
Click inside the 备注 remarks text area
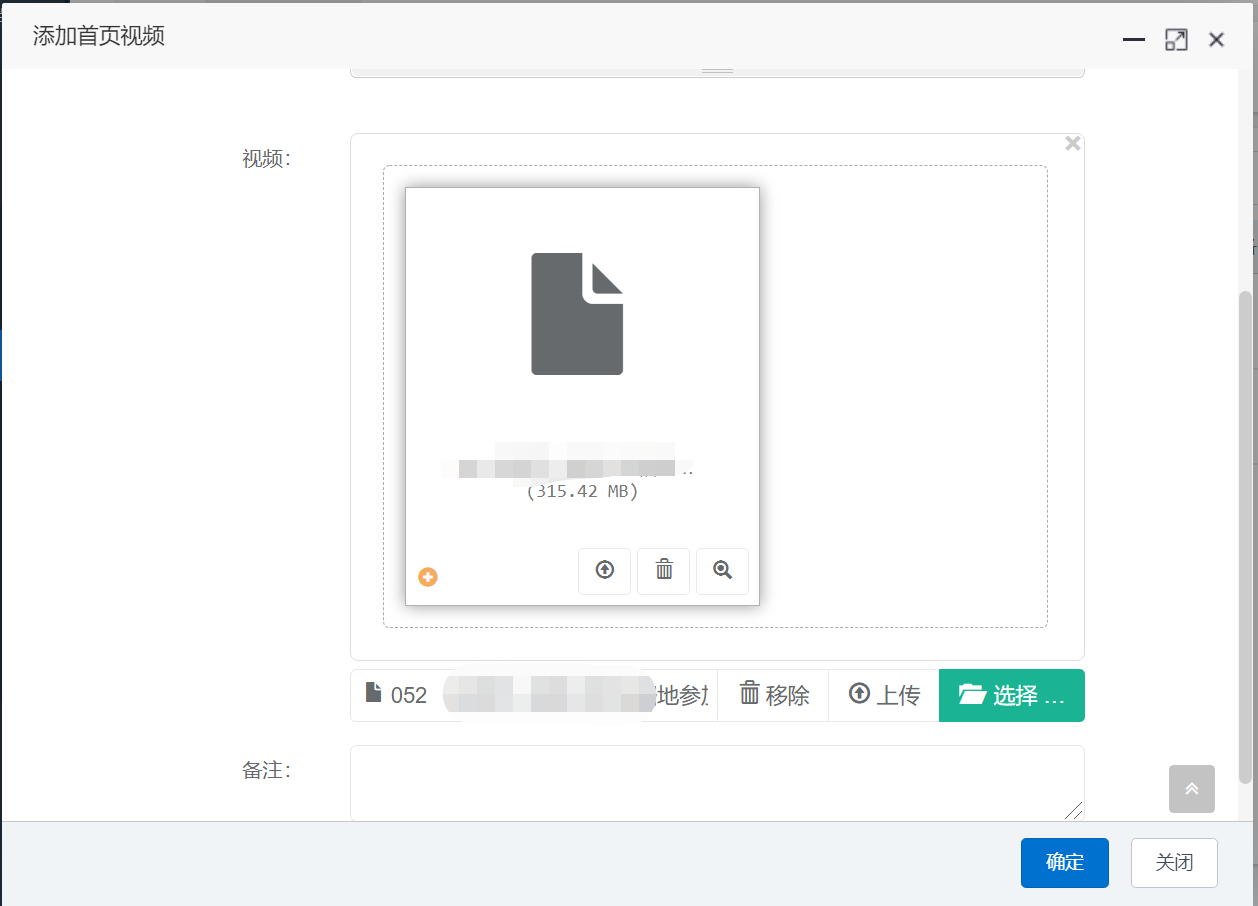pyautogui.click(x=716, y=782)
